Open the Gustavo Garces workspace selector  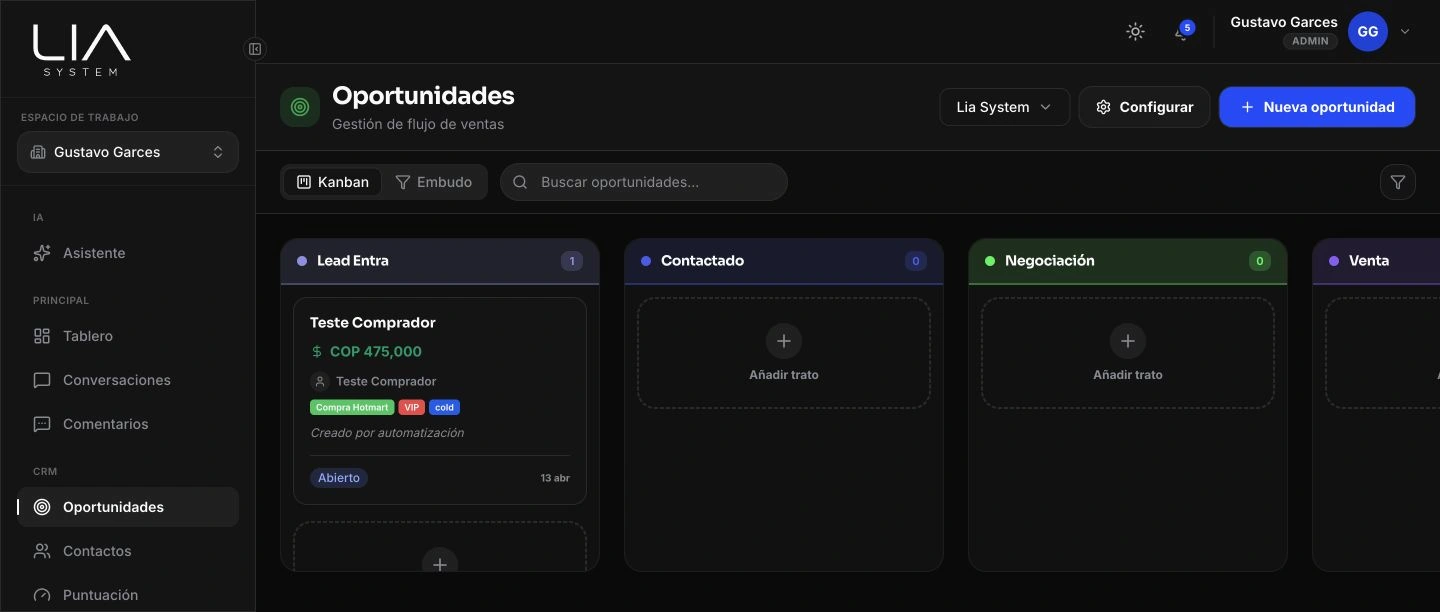click(x=128, y=152)
